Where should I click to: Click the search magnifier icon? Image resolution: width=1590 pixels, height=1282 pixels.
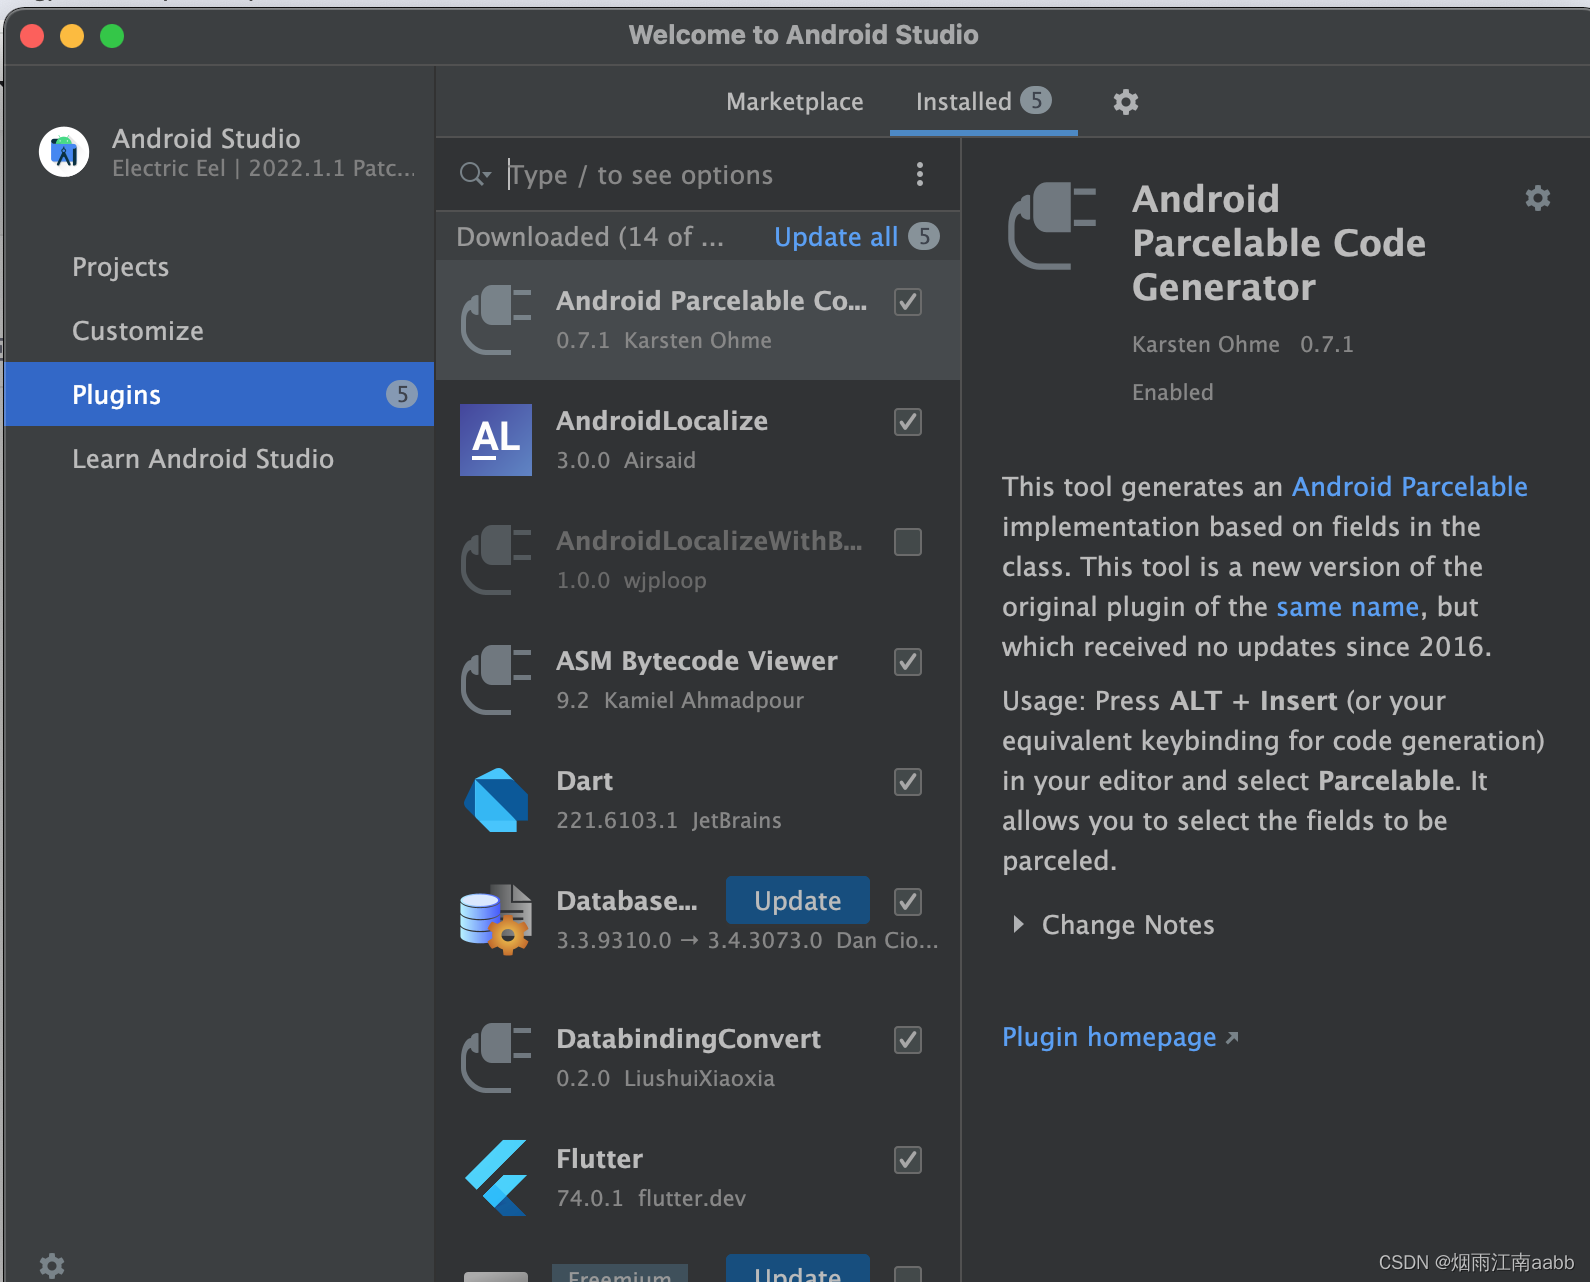click(474, 175)
